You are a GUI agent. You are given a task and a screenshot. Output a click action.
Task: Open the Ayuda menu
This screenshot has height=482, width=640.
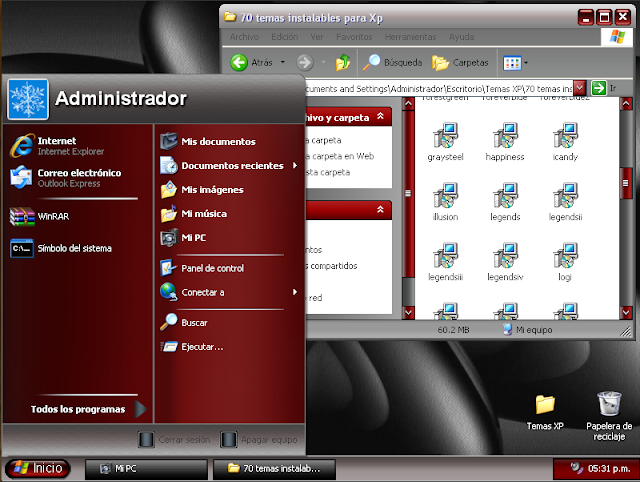click(x=461, y=37)
